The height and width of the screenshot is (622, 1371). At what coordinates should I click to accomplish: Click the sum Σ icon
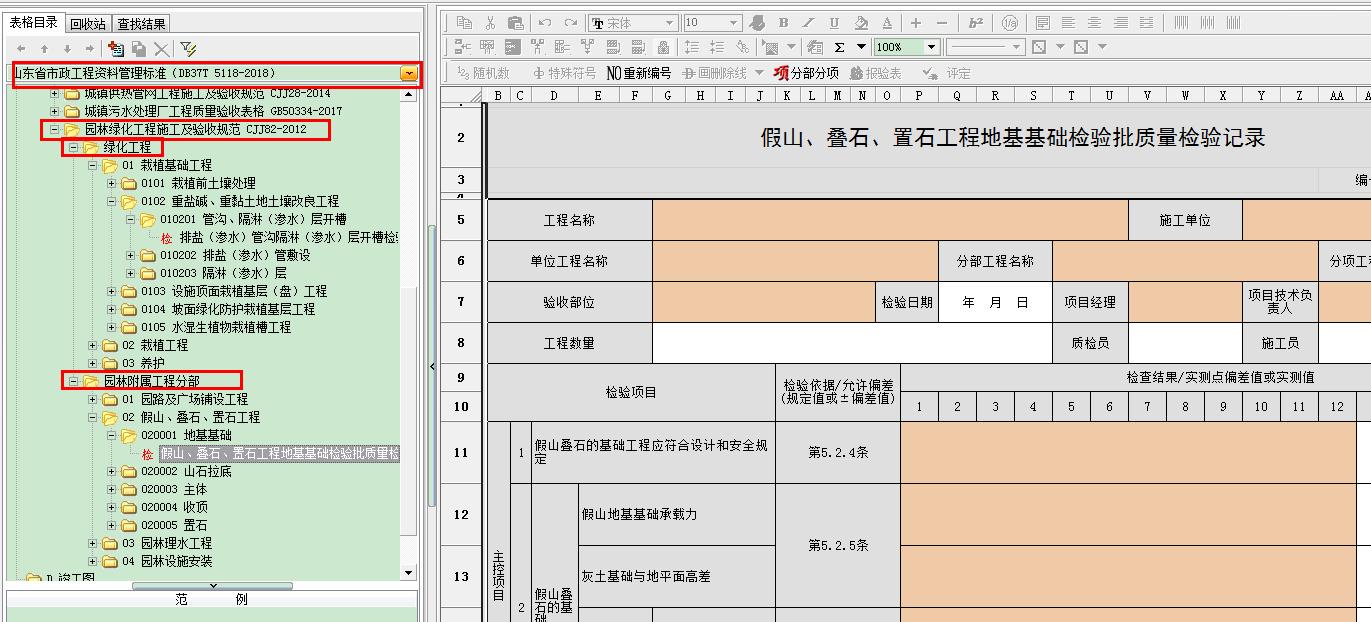(839, 47)
